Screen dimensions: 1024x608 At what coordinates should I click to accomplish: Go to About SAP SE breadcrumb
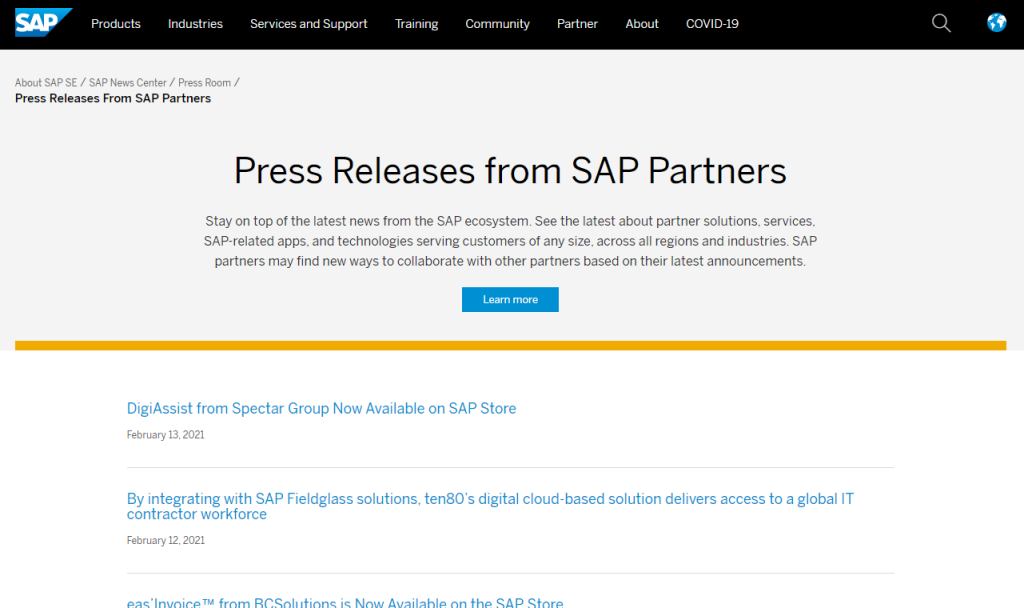tap(46, 83)
